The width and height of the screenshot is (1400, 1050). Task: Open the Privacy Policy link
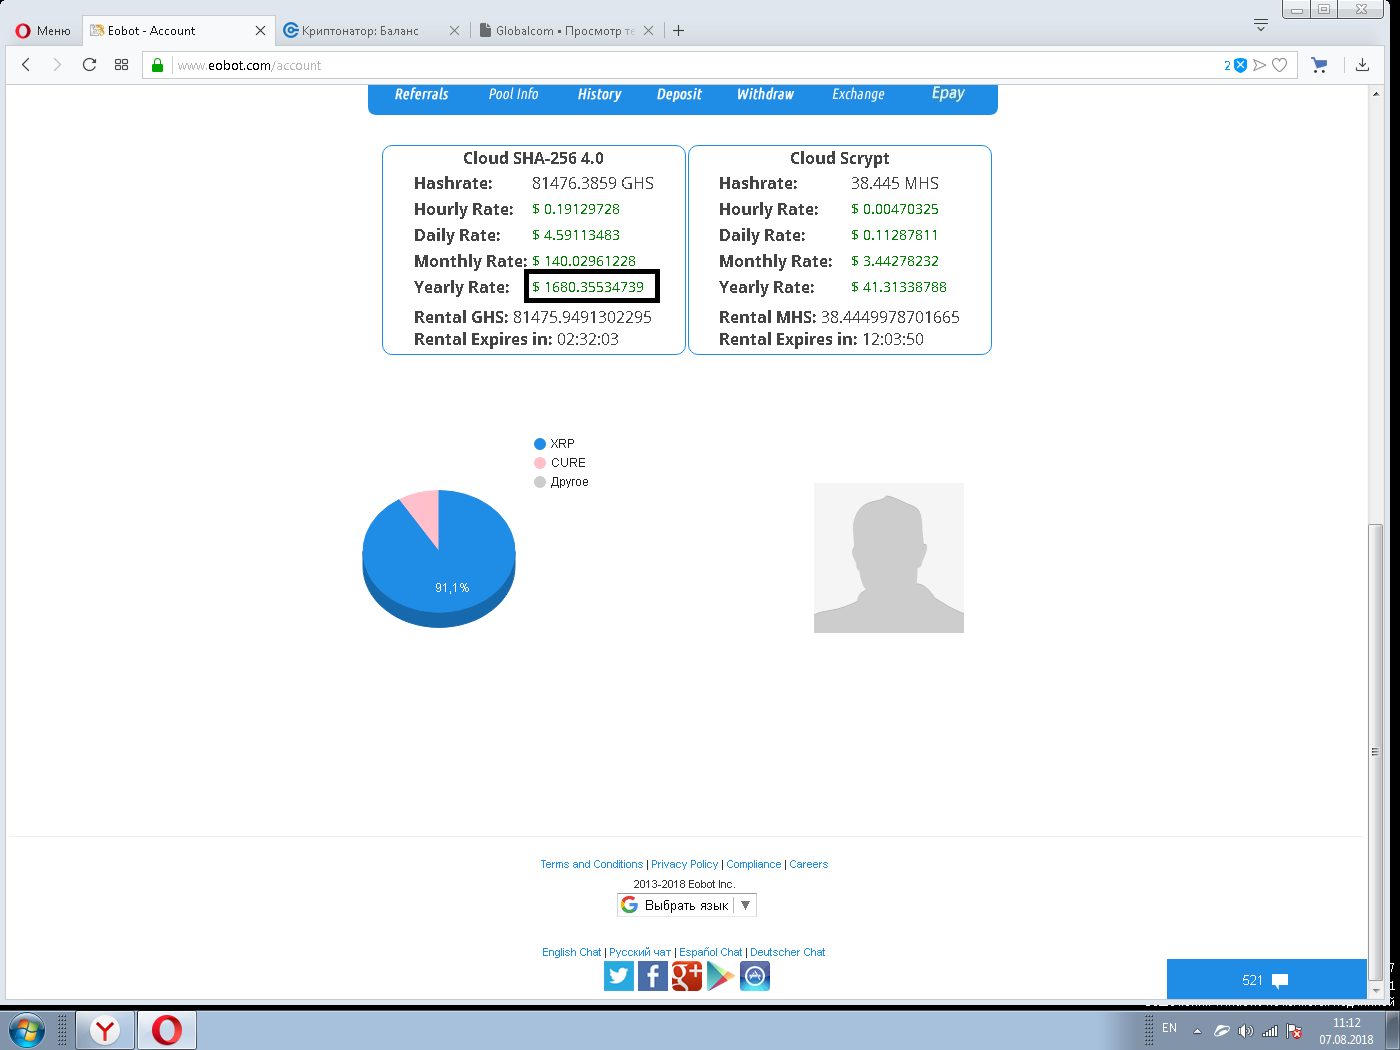685,864
